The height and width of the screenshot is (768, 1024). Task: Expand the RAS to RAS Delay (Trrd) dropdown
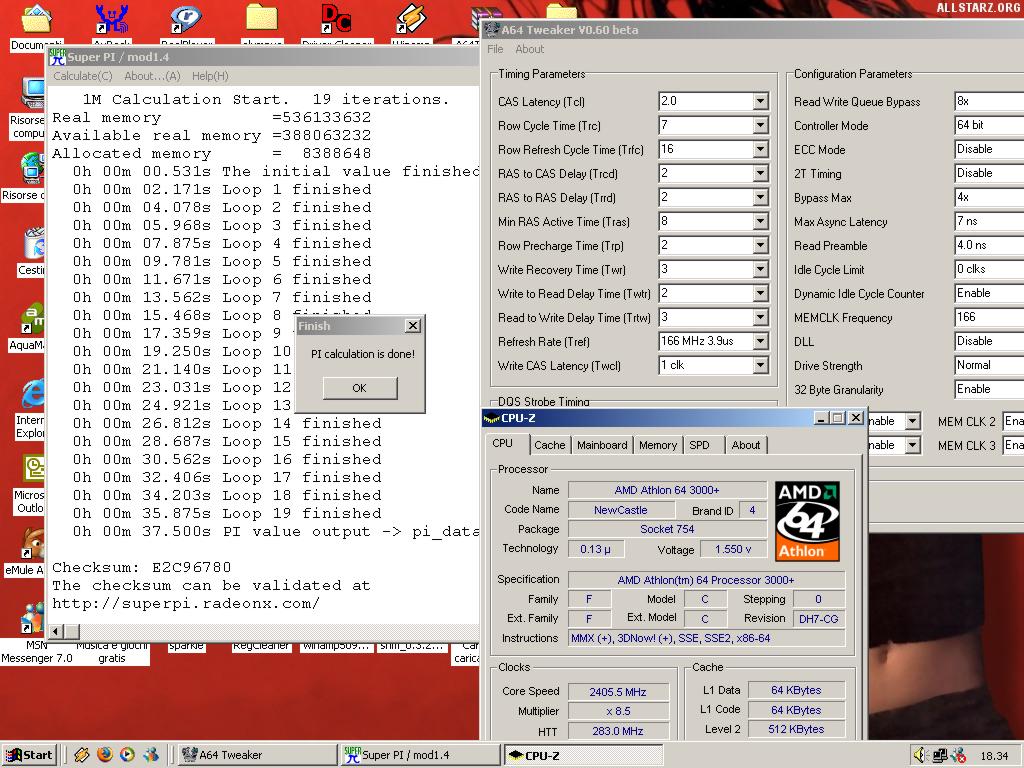760,197
